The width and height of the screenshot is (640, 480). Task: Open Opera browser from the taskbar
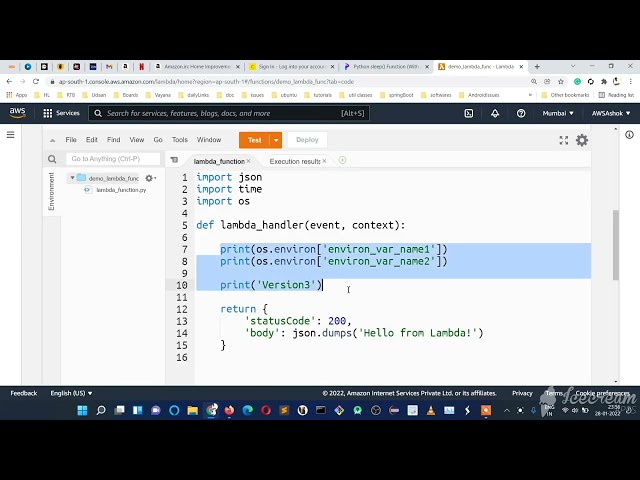tap(266, 410)
